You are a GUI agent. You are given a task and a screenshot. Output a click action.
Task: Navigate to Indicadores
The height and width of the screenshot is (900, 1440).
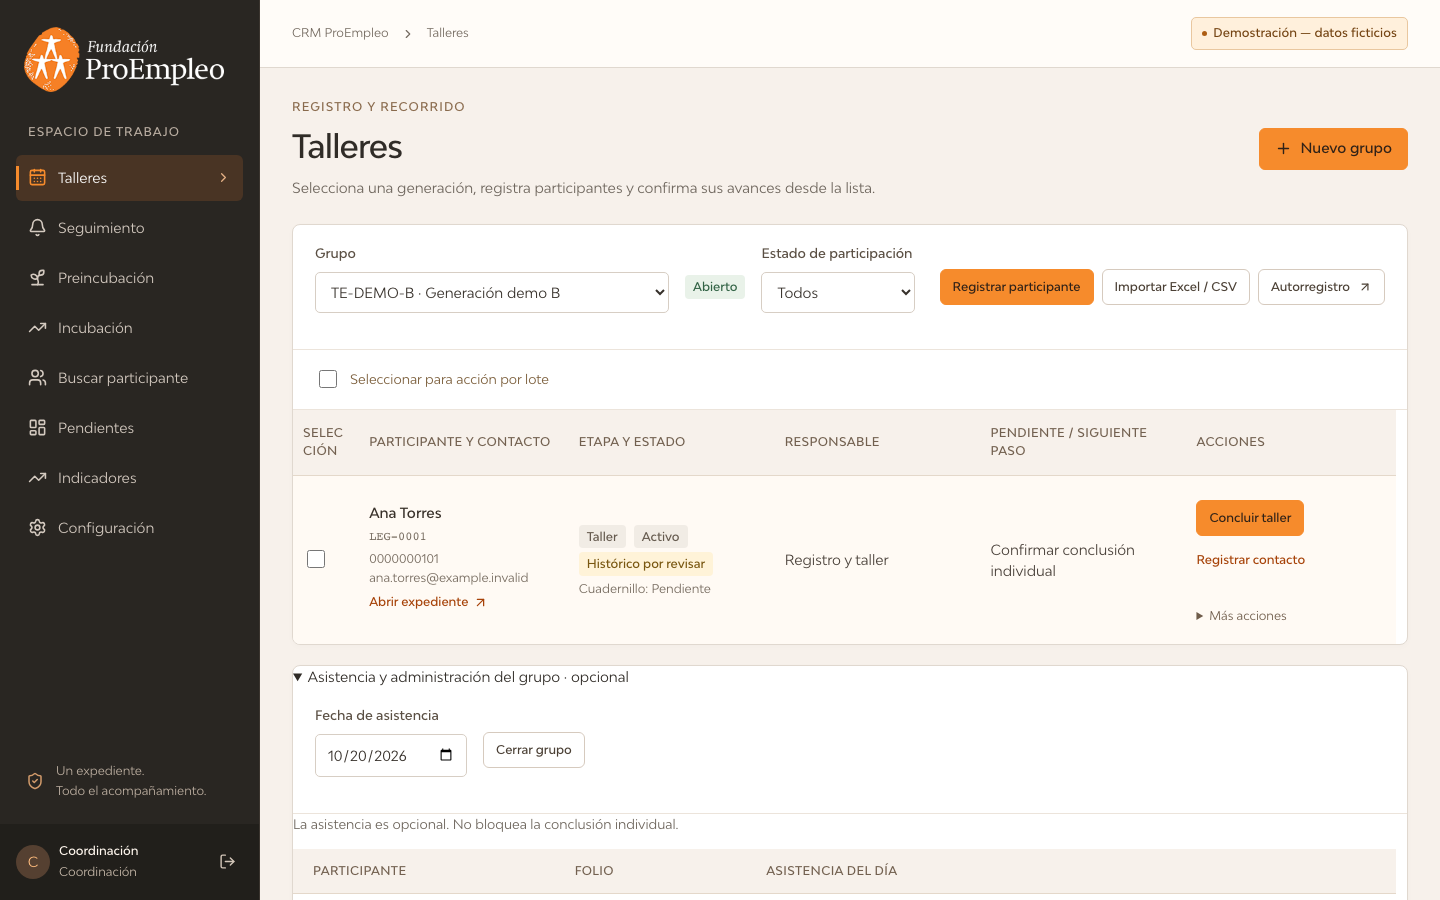(130, 478)
